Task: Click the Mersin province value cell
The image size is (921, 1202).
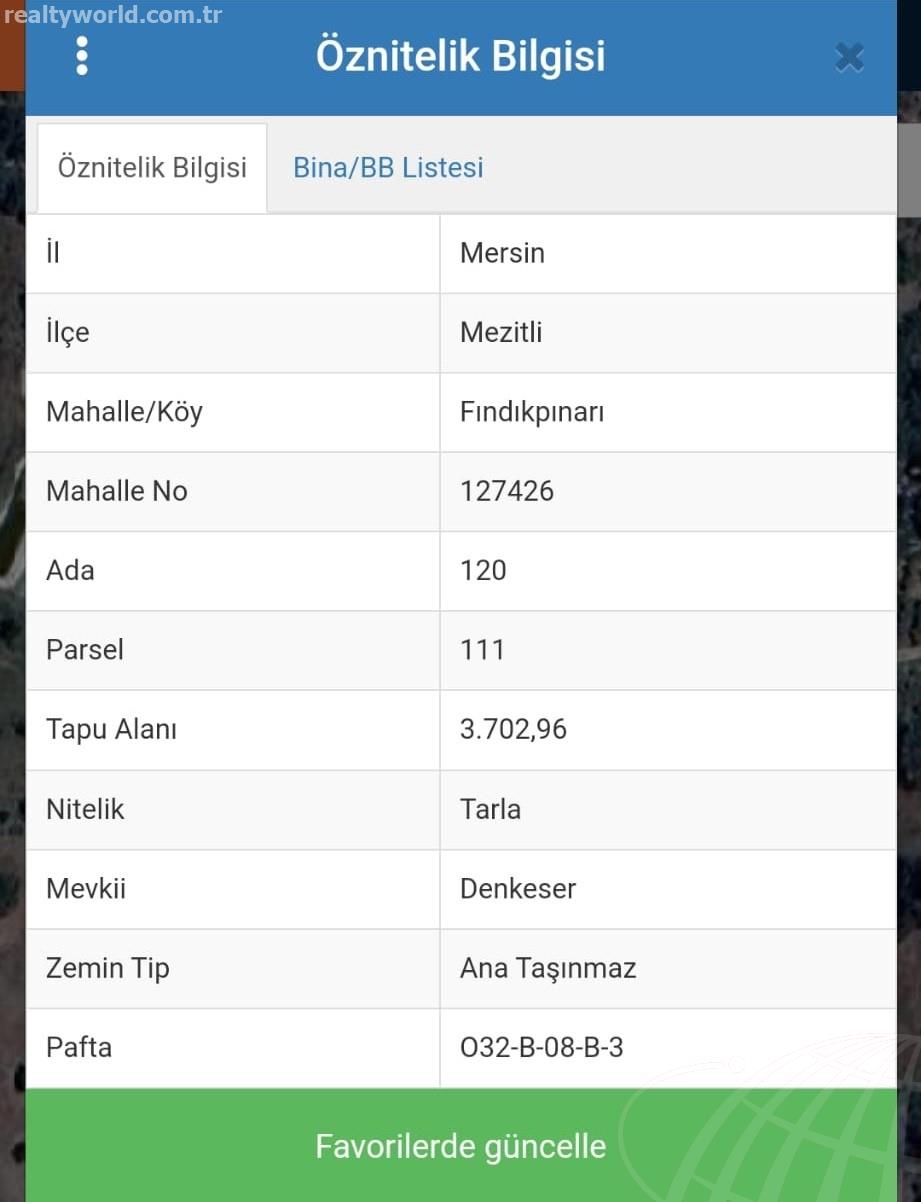Action: click(668, 253)
